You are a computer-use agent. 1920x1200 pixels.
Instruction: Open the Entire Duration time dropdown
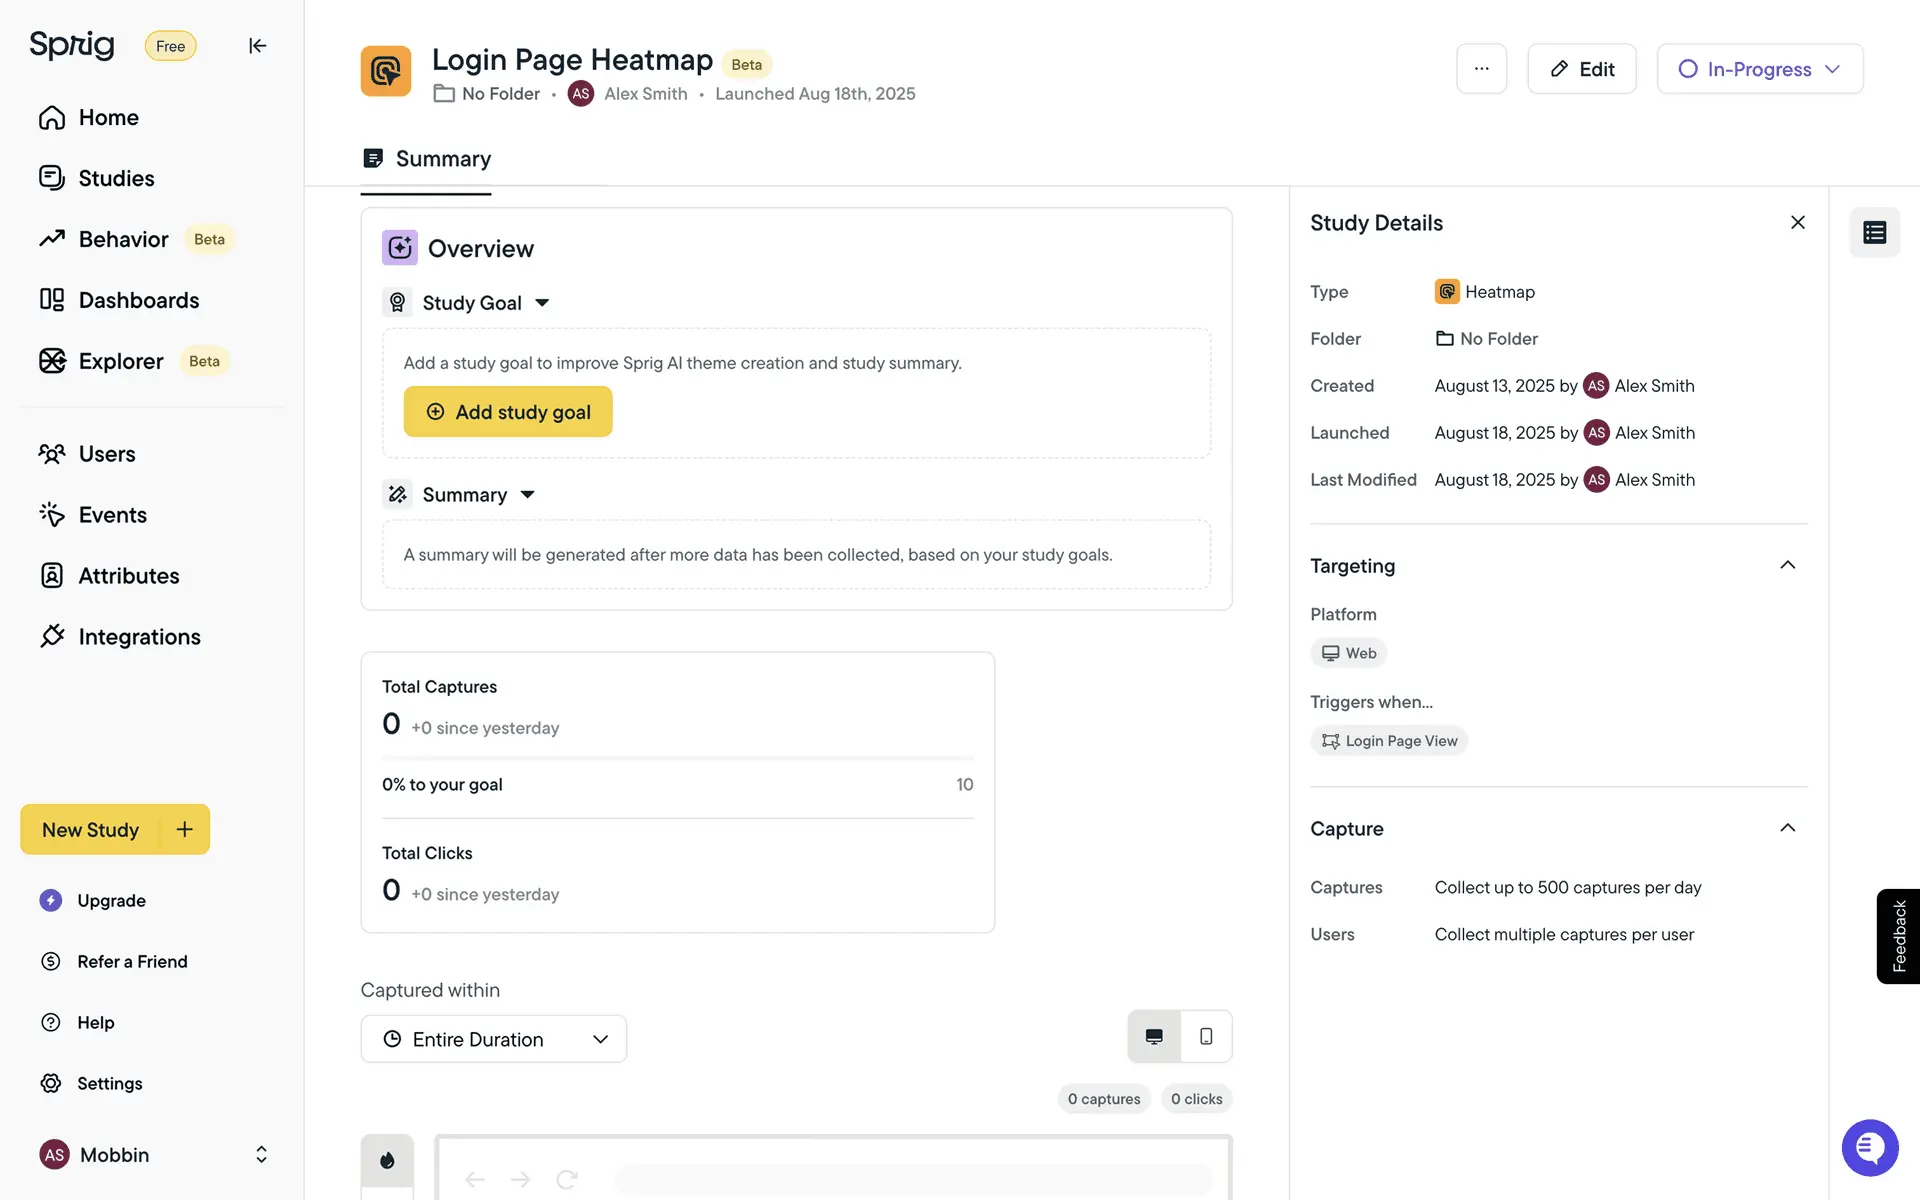click(x=494, y=1039)
